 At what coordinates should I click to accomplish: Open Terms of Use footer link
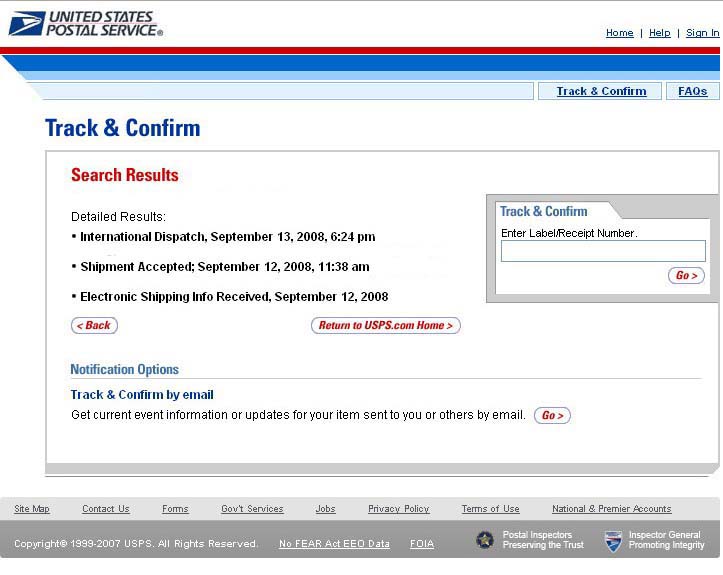point(491,509)
